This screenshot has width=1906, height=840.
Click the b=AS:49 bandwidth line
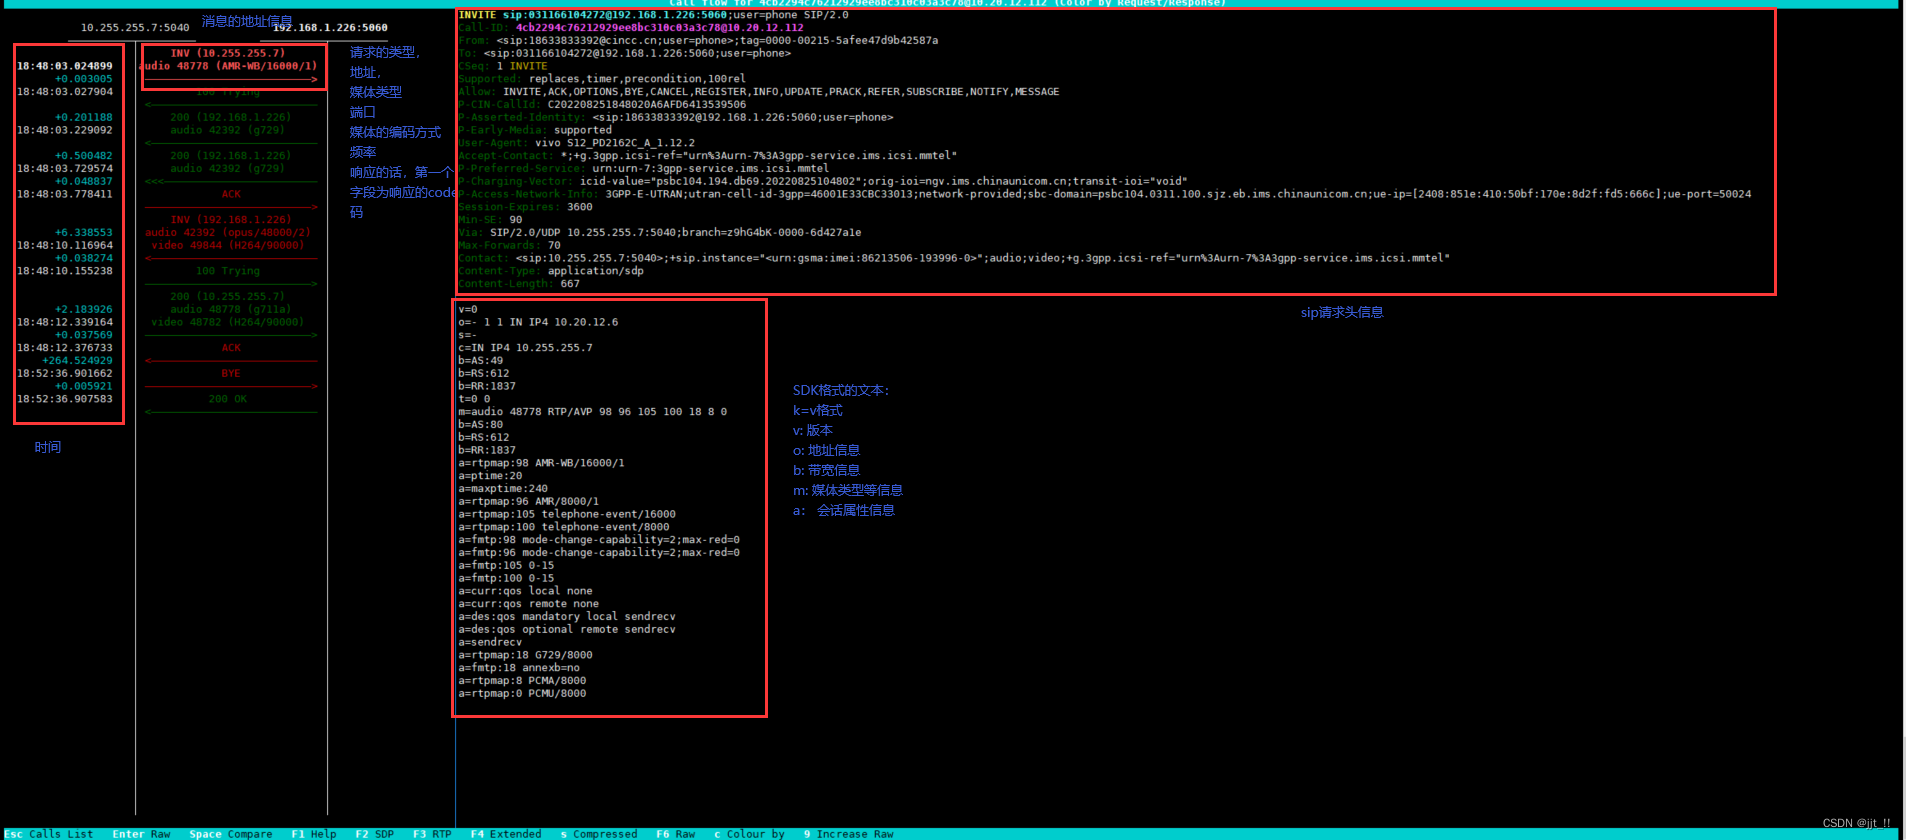pyautogui.click(x=481, y=361)
